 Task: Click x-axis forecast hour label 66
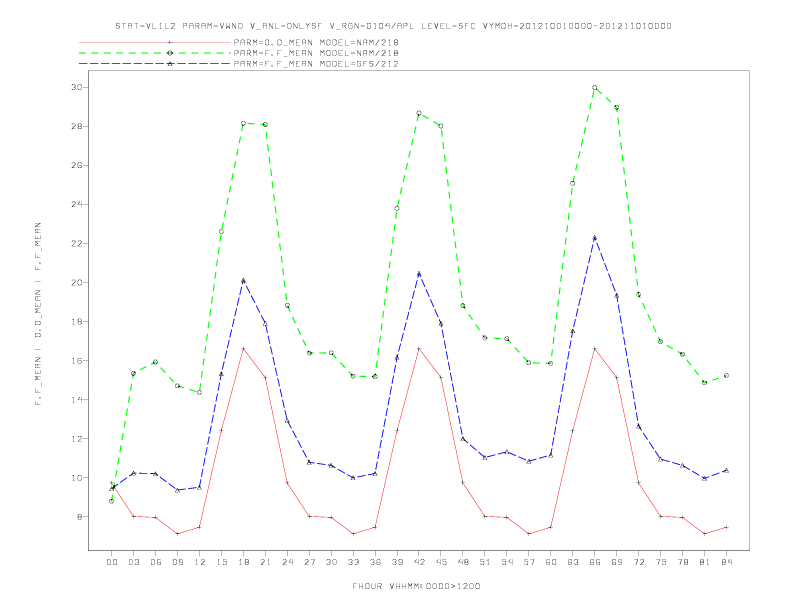pos(595,562)
